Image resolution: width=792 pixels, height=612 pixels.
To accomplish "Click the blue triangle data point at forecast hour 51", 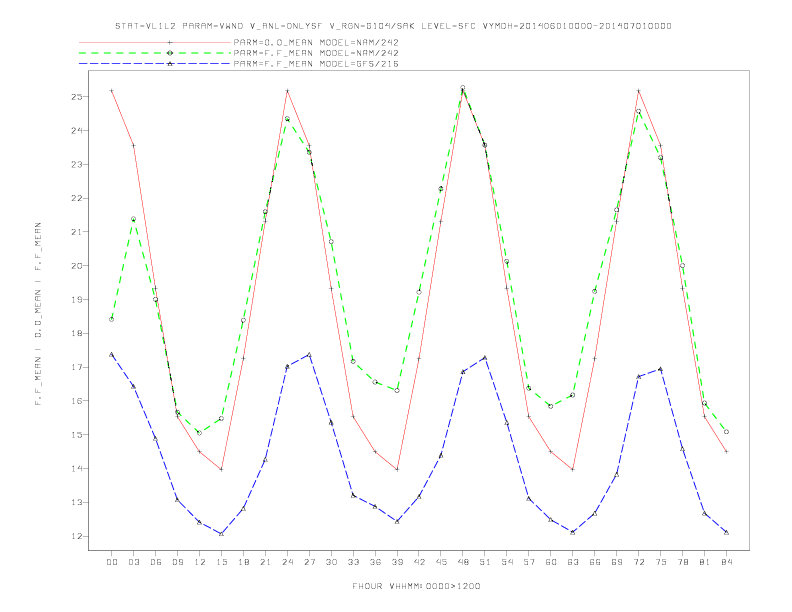I will 485,358.
